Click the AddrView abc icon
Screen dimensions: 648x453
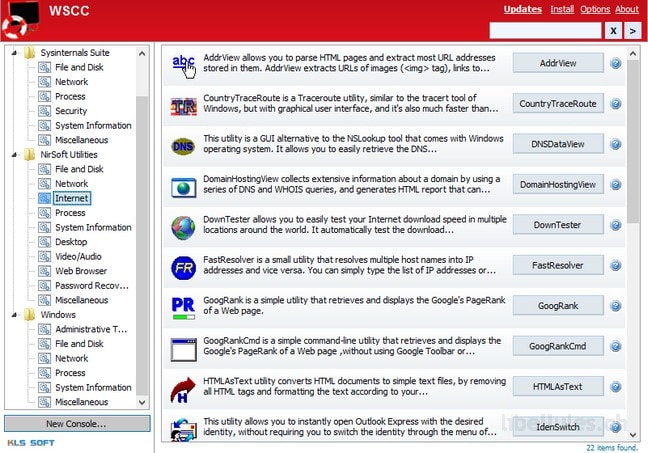184,66
